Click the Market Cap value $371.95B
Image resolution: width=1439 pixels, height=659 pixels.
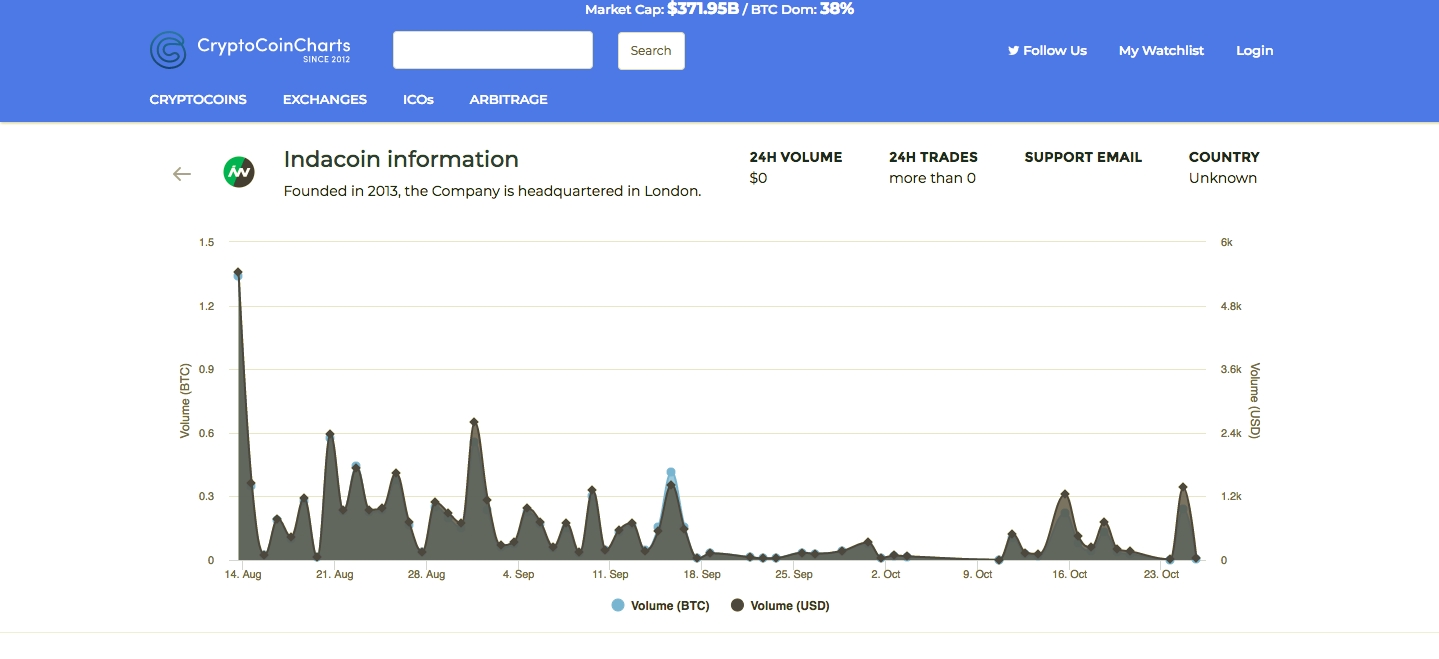point(703,9)
